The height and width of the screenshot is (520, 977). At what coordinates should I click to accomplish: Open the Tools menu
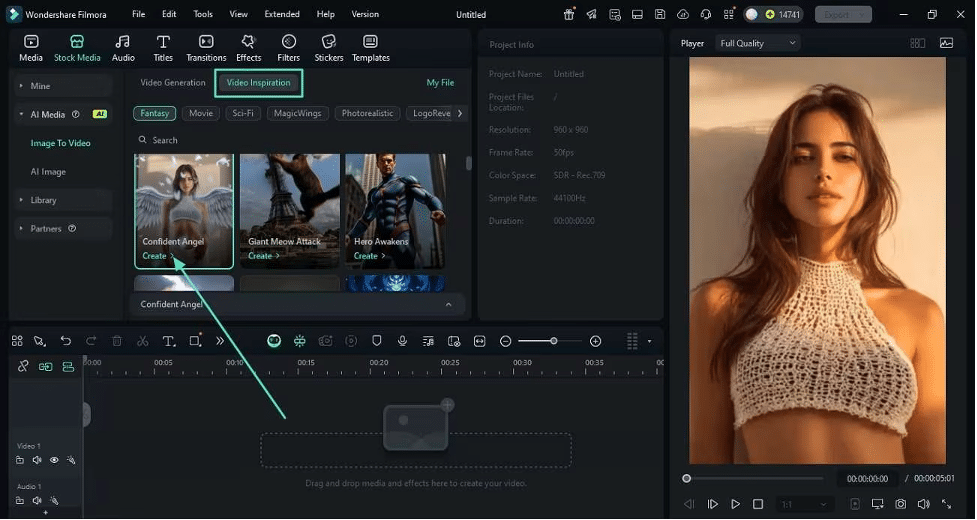[x=203, y=14]
